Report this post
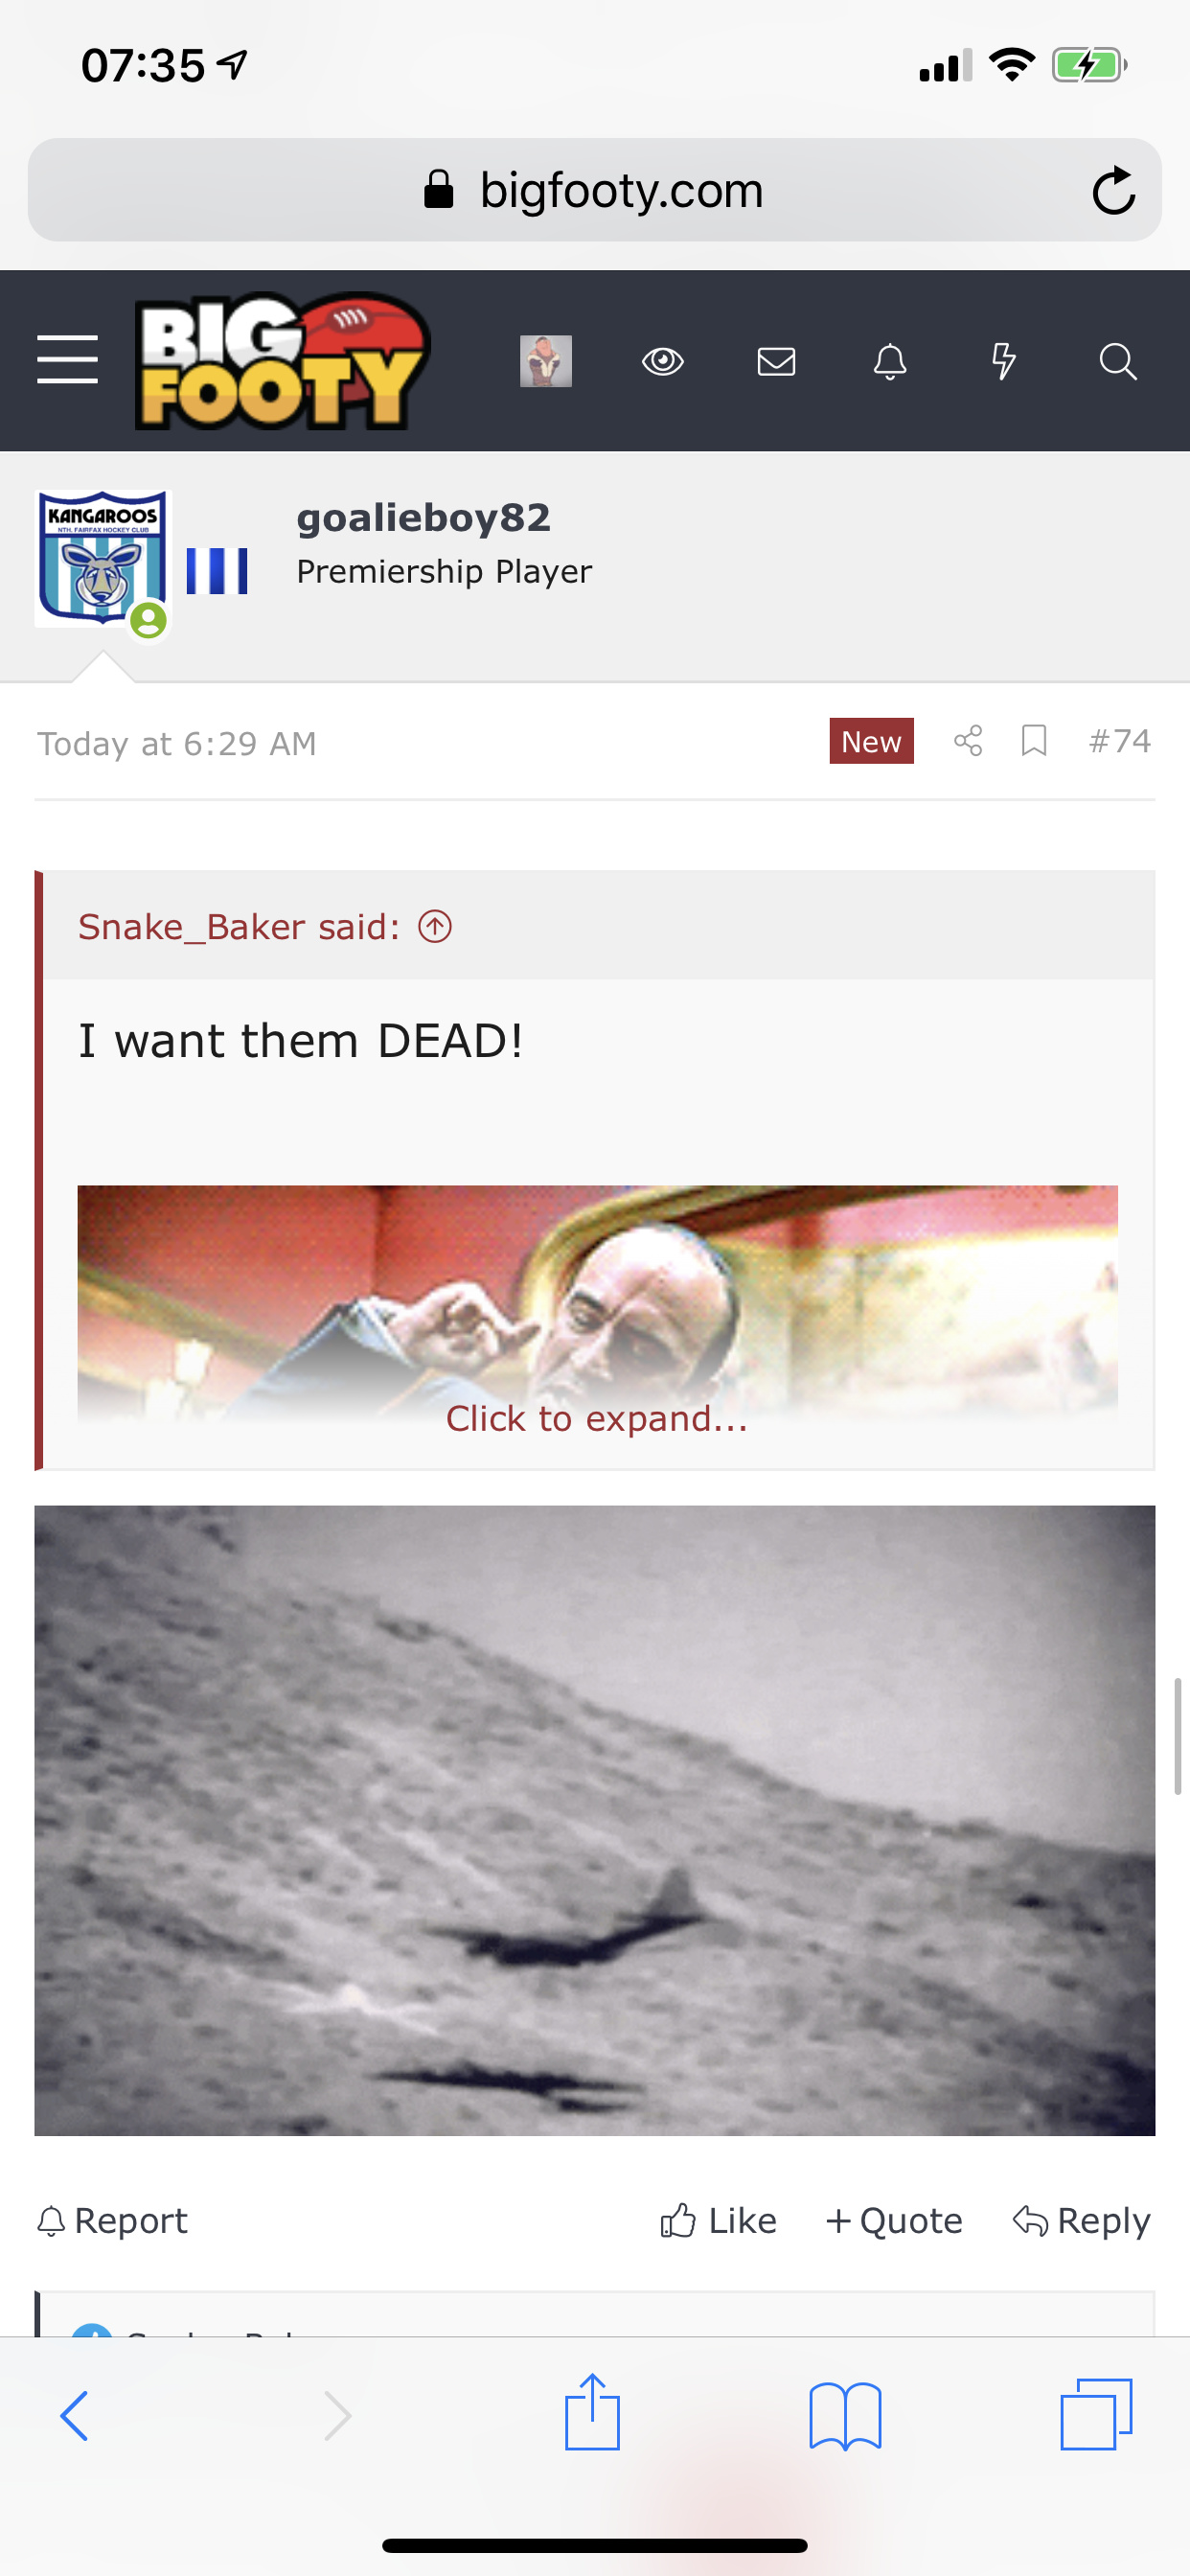The height and width of the screenshot is (2576, 1190). (x=112, y=2220)
